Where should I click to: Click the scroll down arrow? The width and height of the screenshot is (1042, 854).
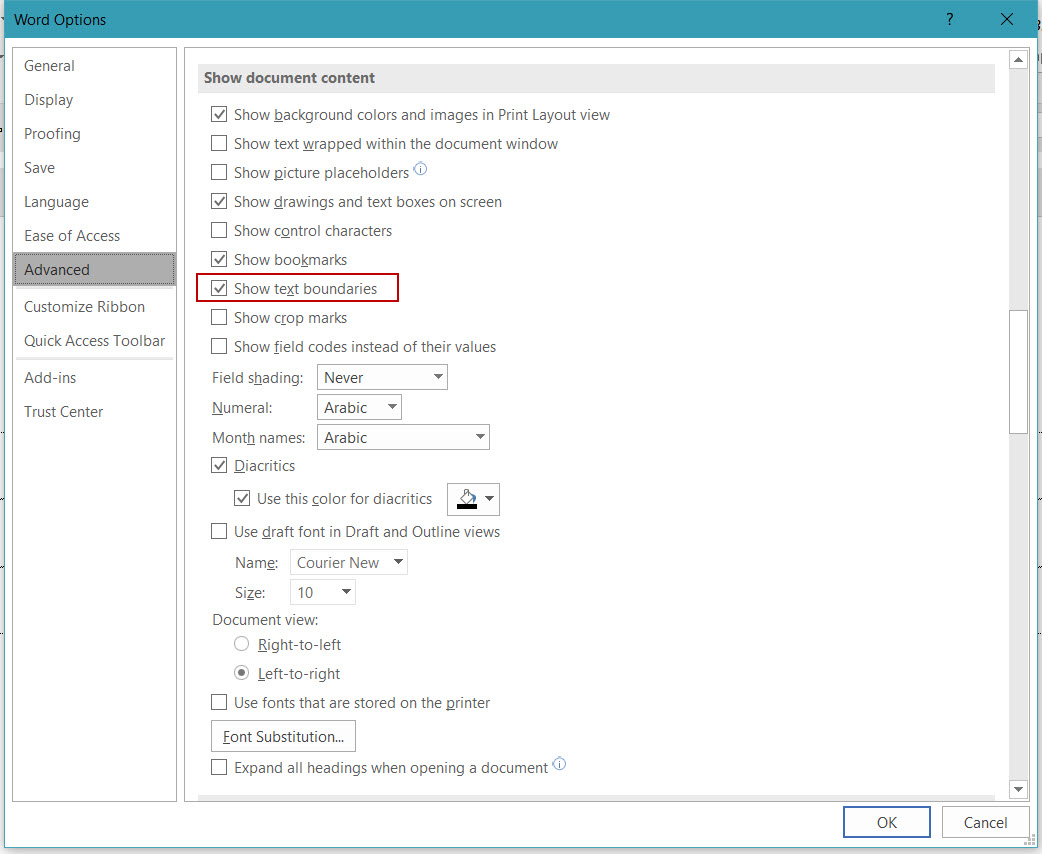click(x=1018, y=789)
